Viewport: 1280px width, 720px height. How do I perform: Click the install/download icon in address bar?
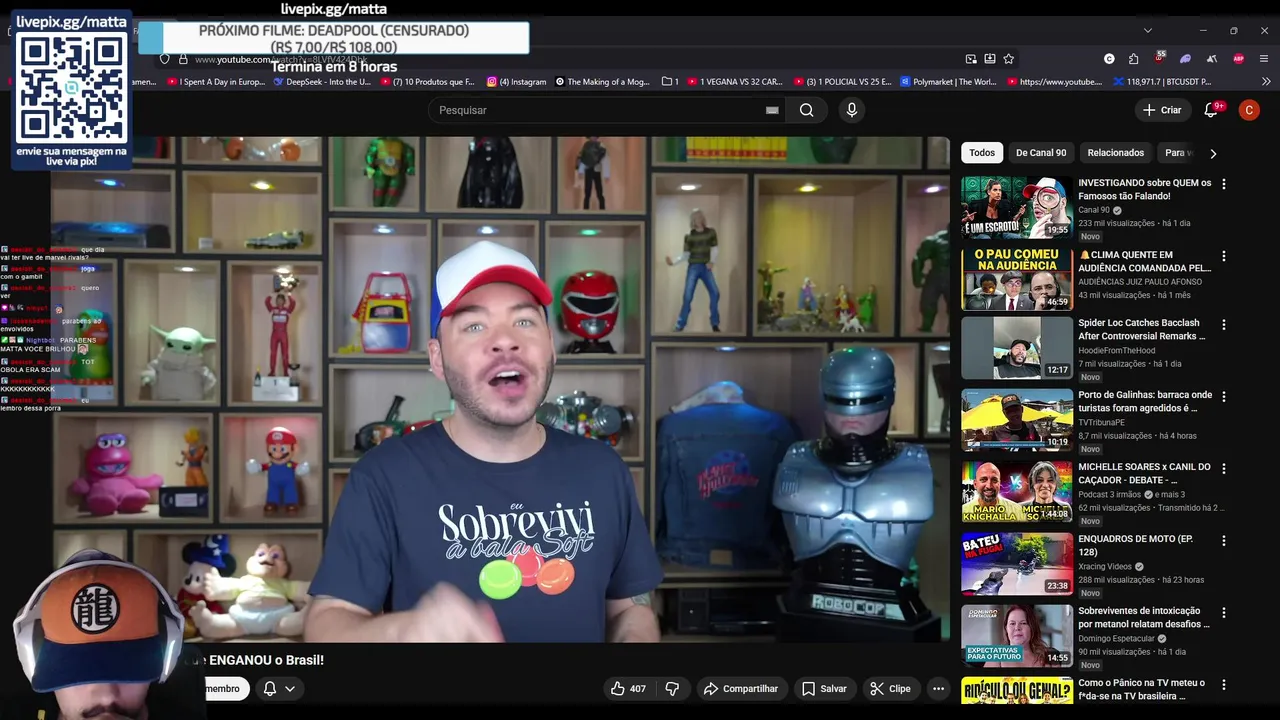pos(990,59)
